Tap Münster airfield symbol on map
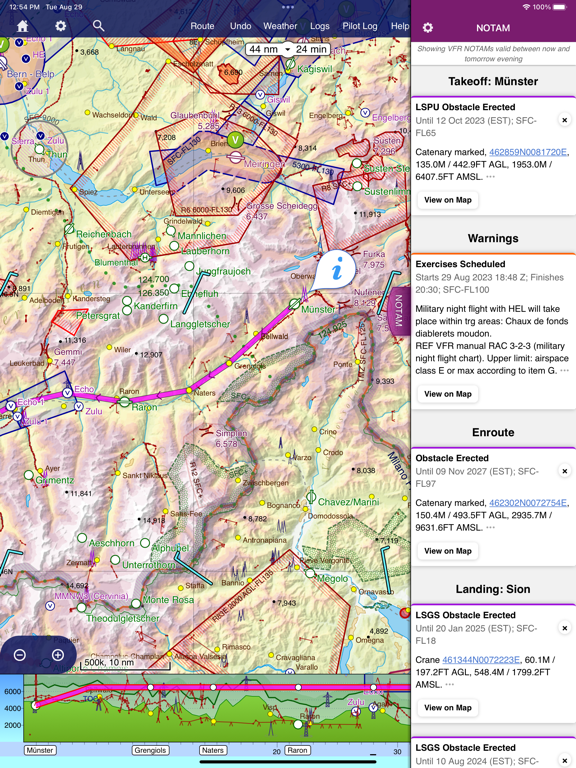Screen dimensions: 576x768 point(294,304)
